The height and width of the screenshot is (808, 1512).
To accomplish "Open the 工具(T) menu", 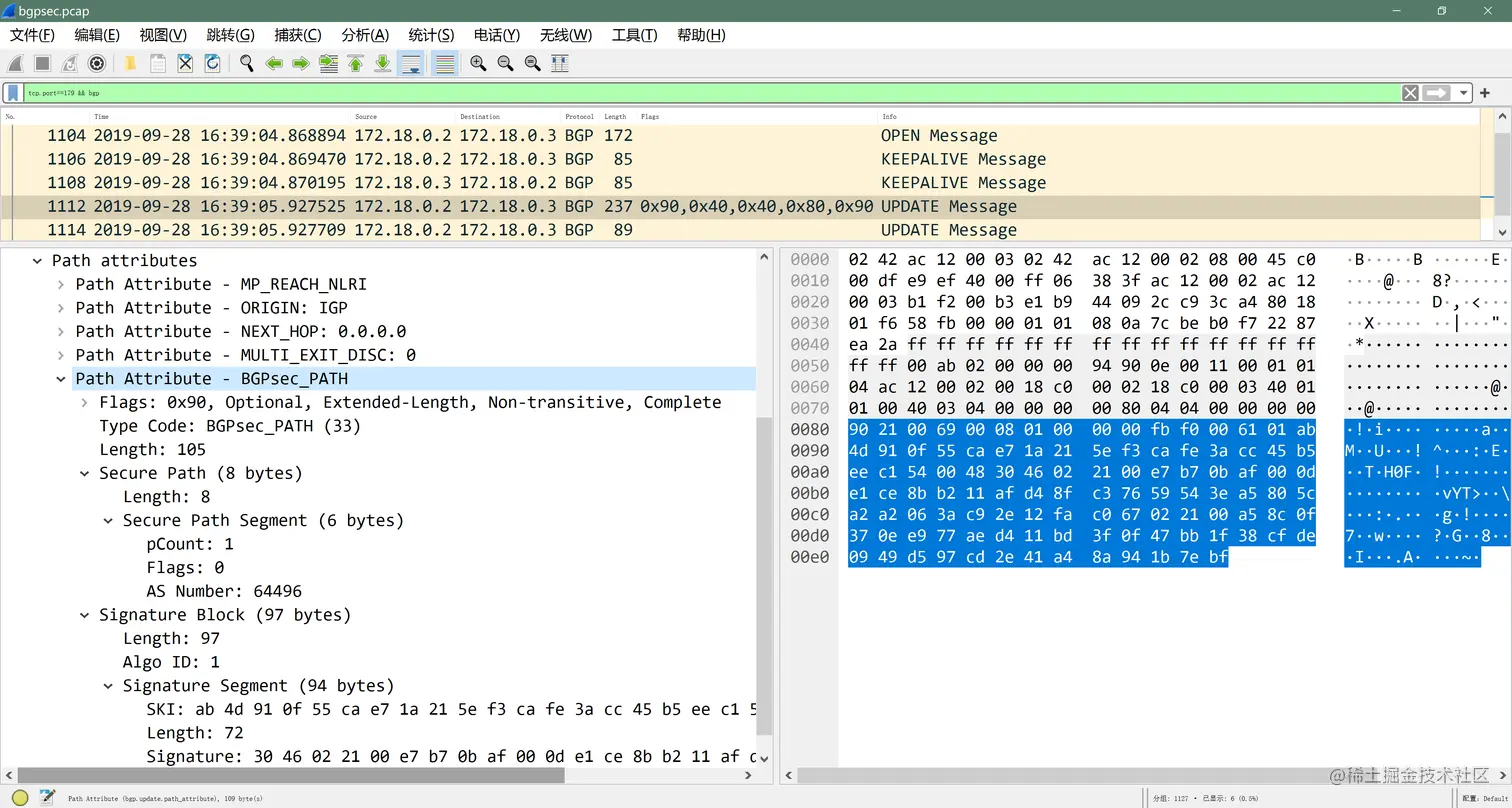I will (634, 35).
